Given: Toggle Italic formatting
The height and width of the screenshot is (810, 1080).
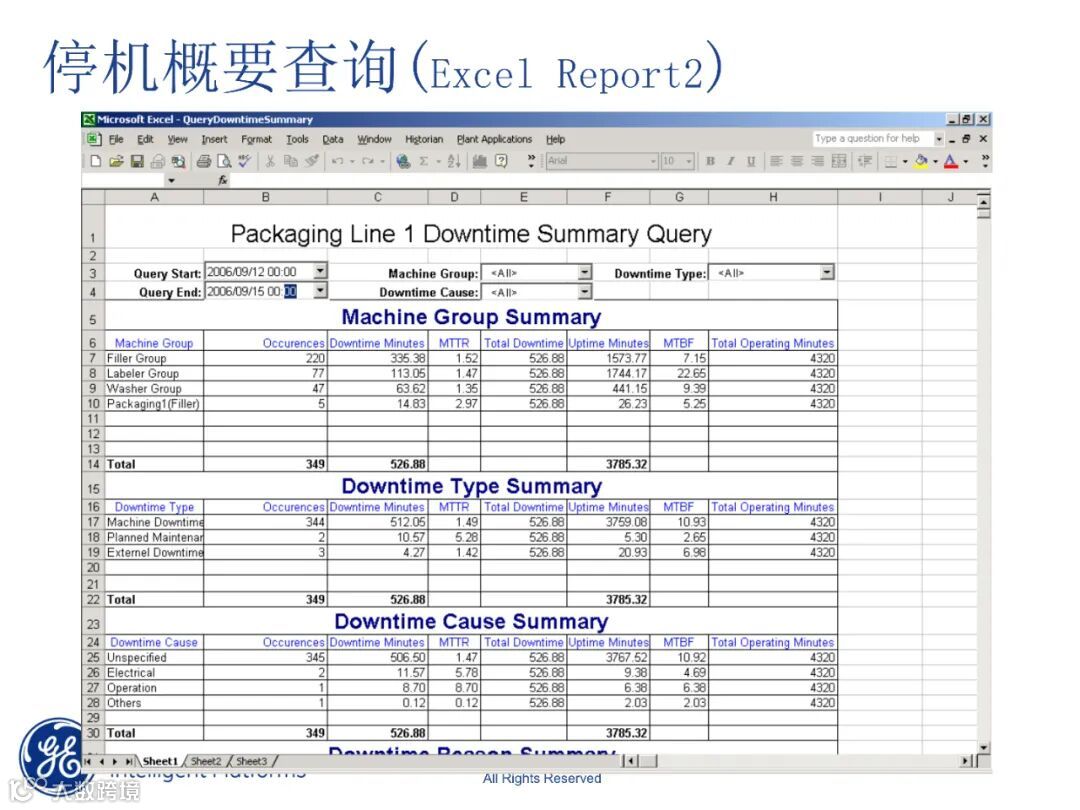Looking at the screenshot, I should pyautogui.click(x=731, y=161).
